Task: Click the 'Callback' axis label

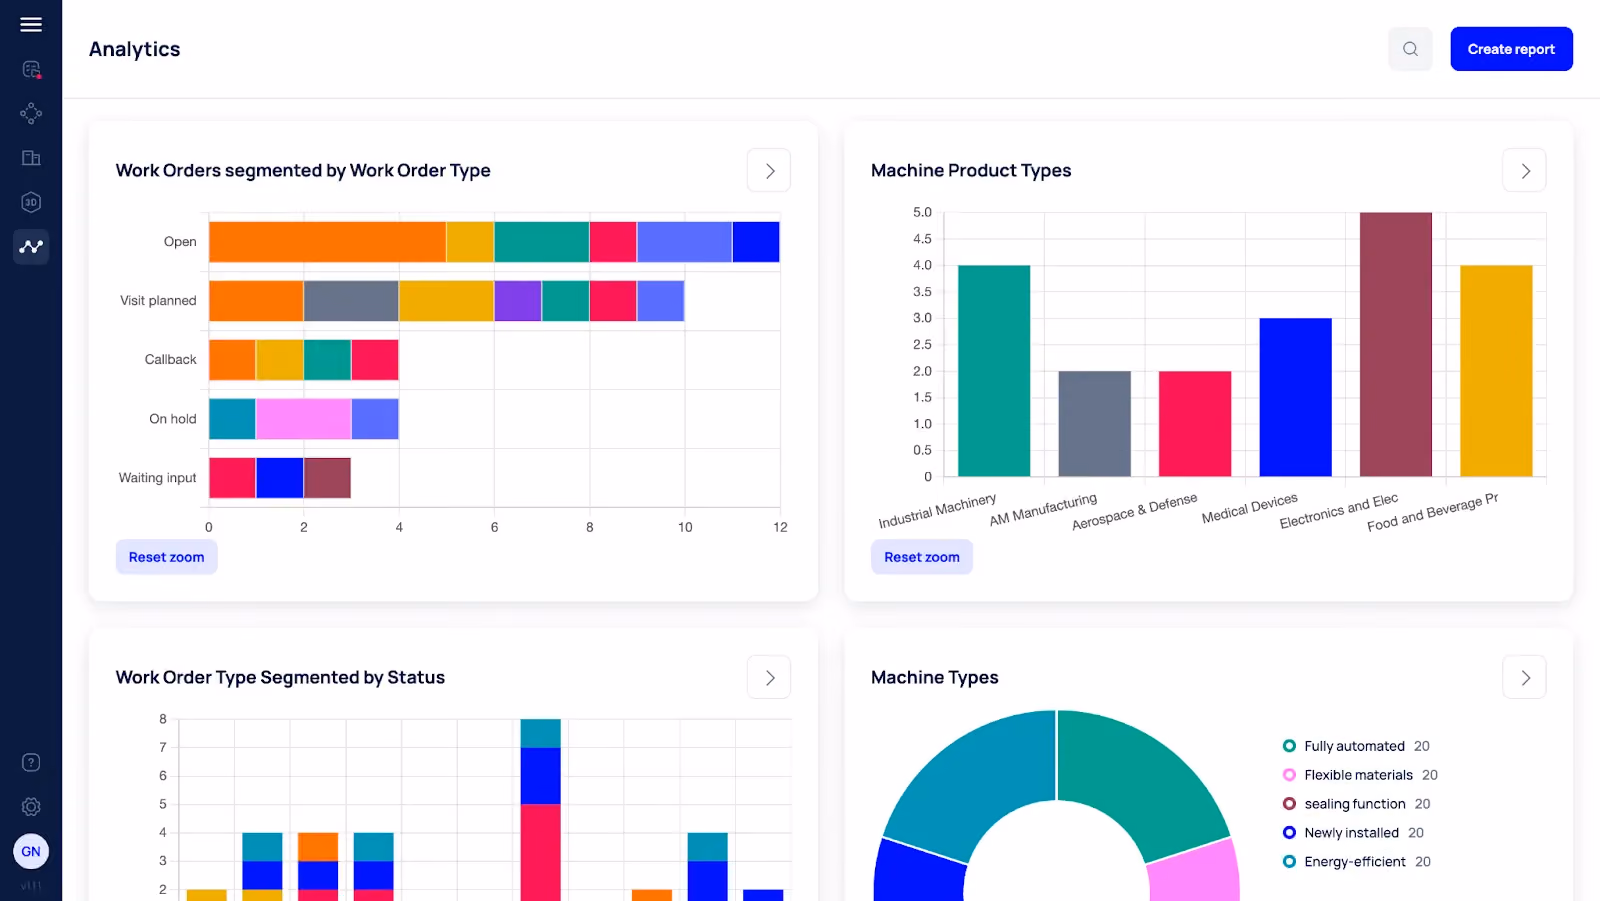Action: 170,360
